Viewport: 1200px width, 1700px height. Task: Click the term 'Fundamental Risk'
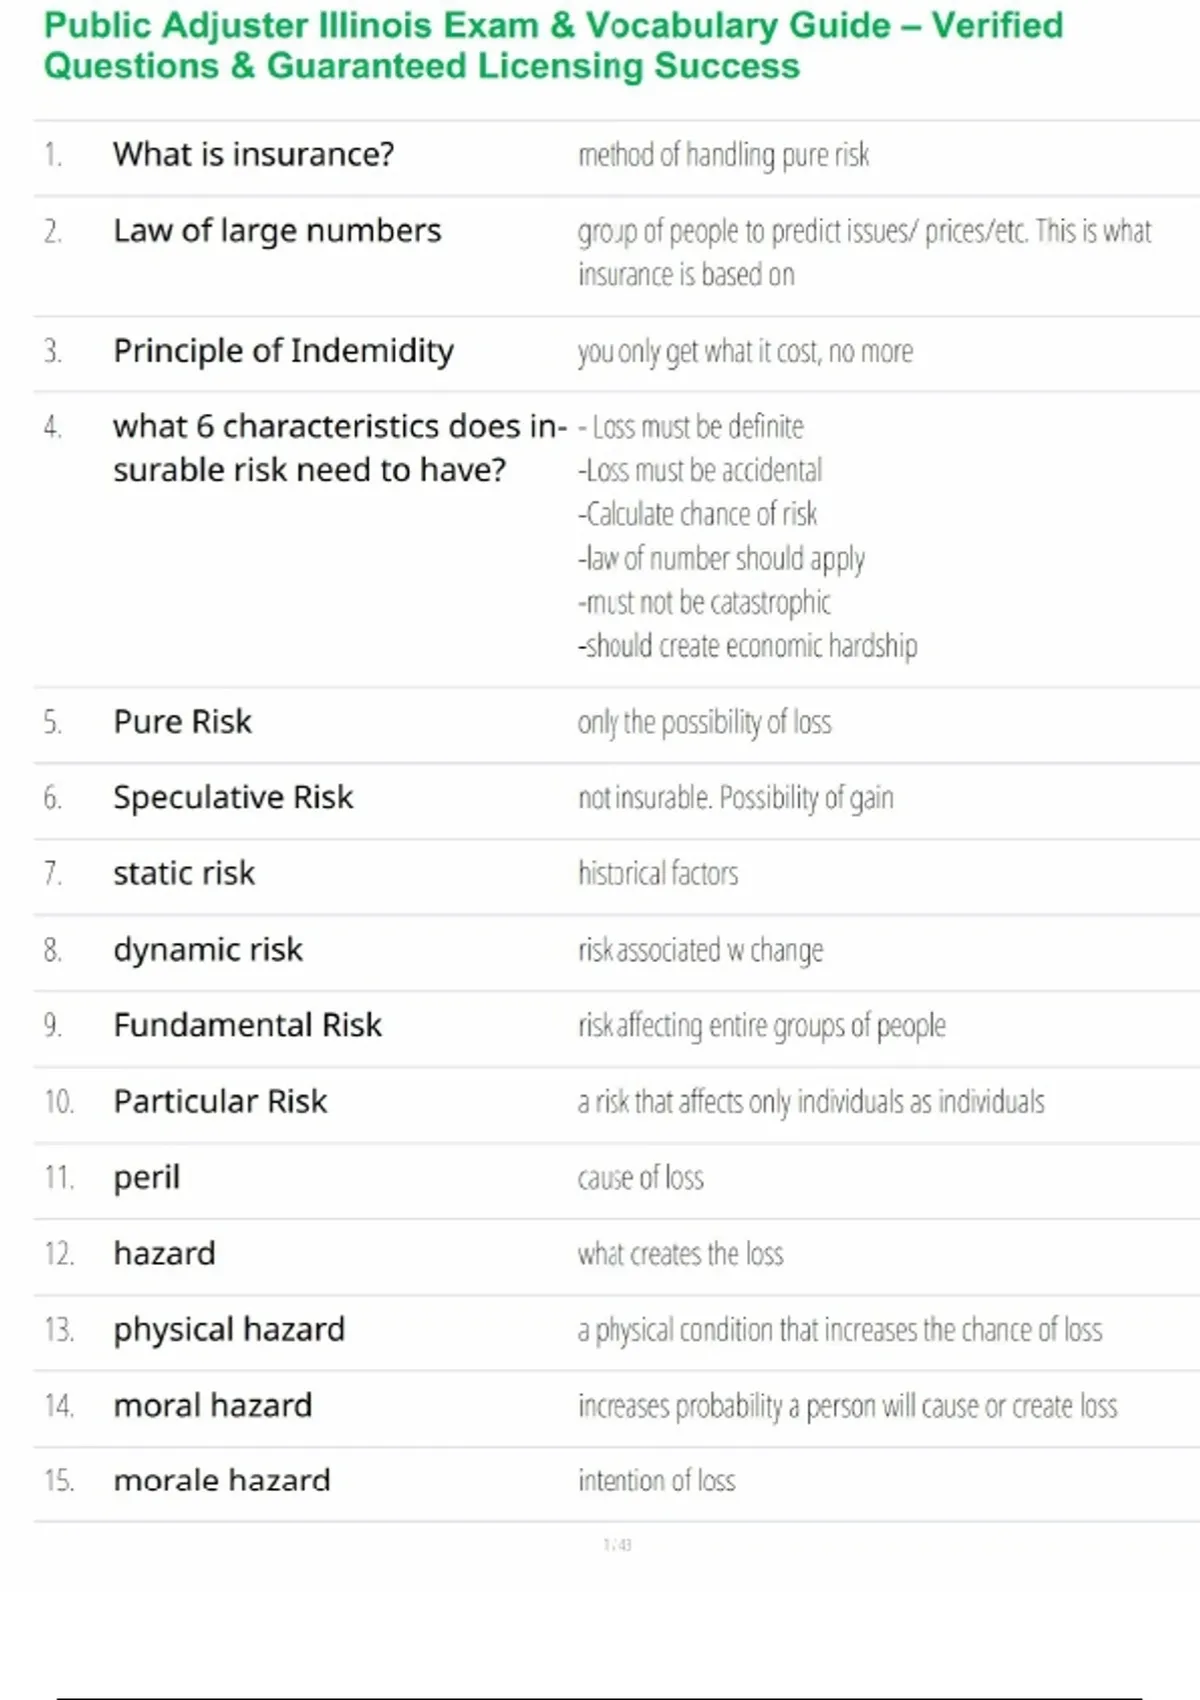pyautogui.click(x=247, y=1026)
